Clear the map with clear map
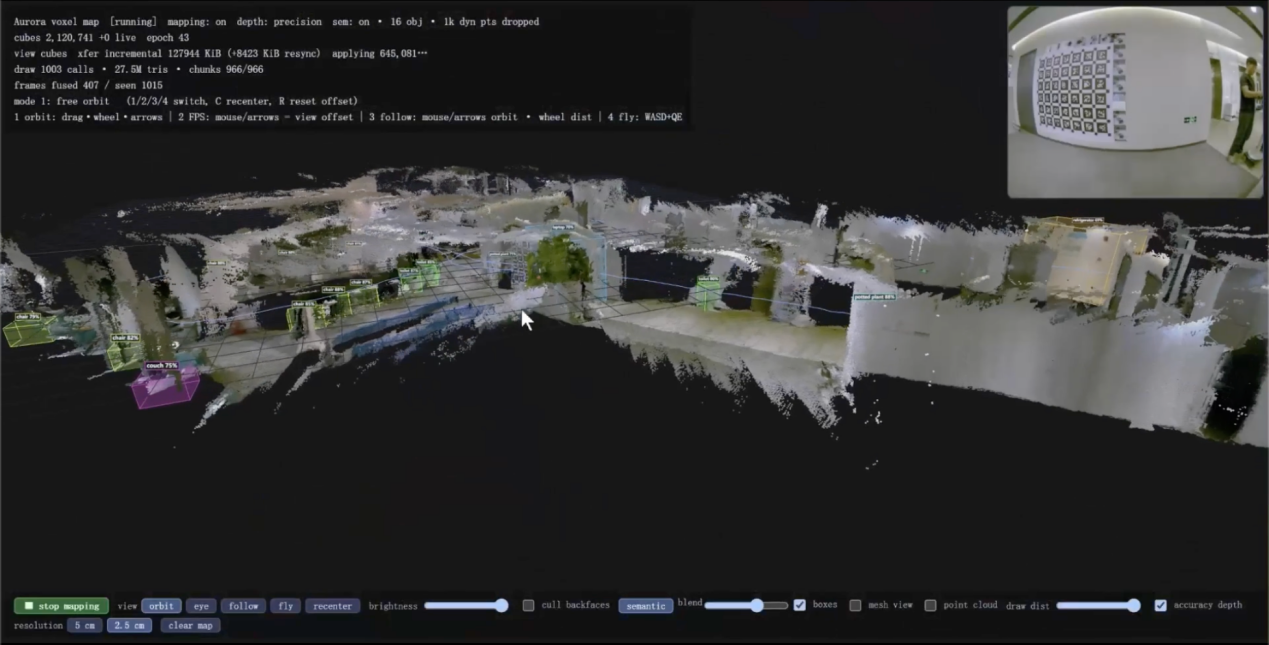The image size is (1269, 645). coord(190,626)
